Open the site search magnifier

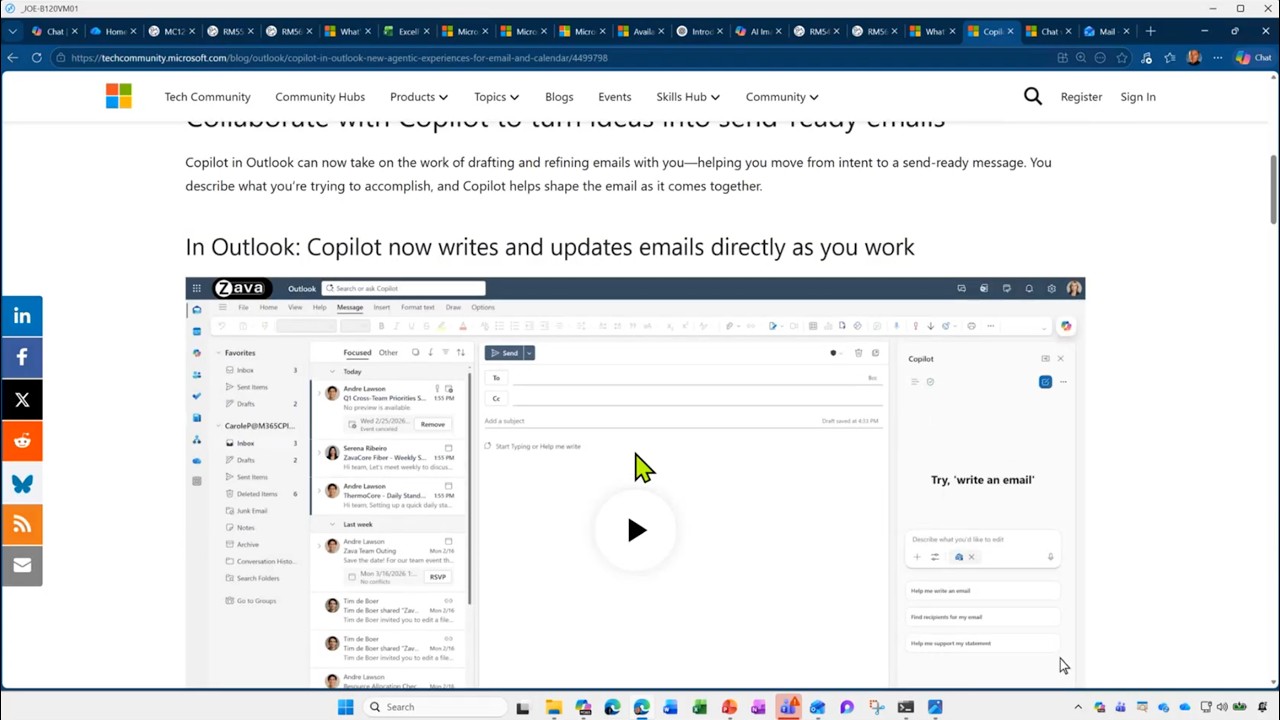coord(1033,96)
